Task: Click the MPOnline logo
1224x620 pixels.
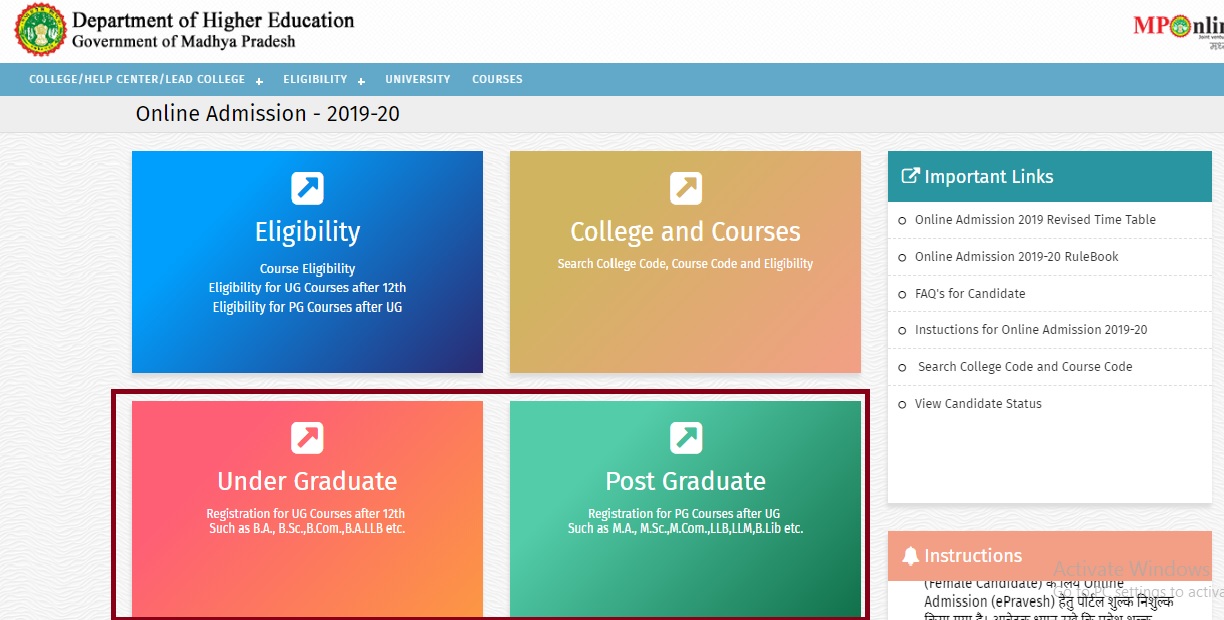Action: coord(1178,28)
